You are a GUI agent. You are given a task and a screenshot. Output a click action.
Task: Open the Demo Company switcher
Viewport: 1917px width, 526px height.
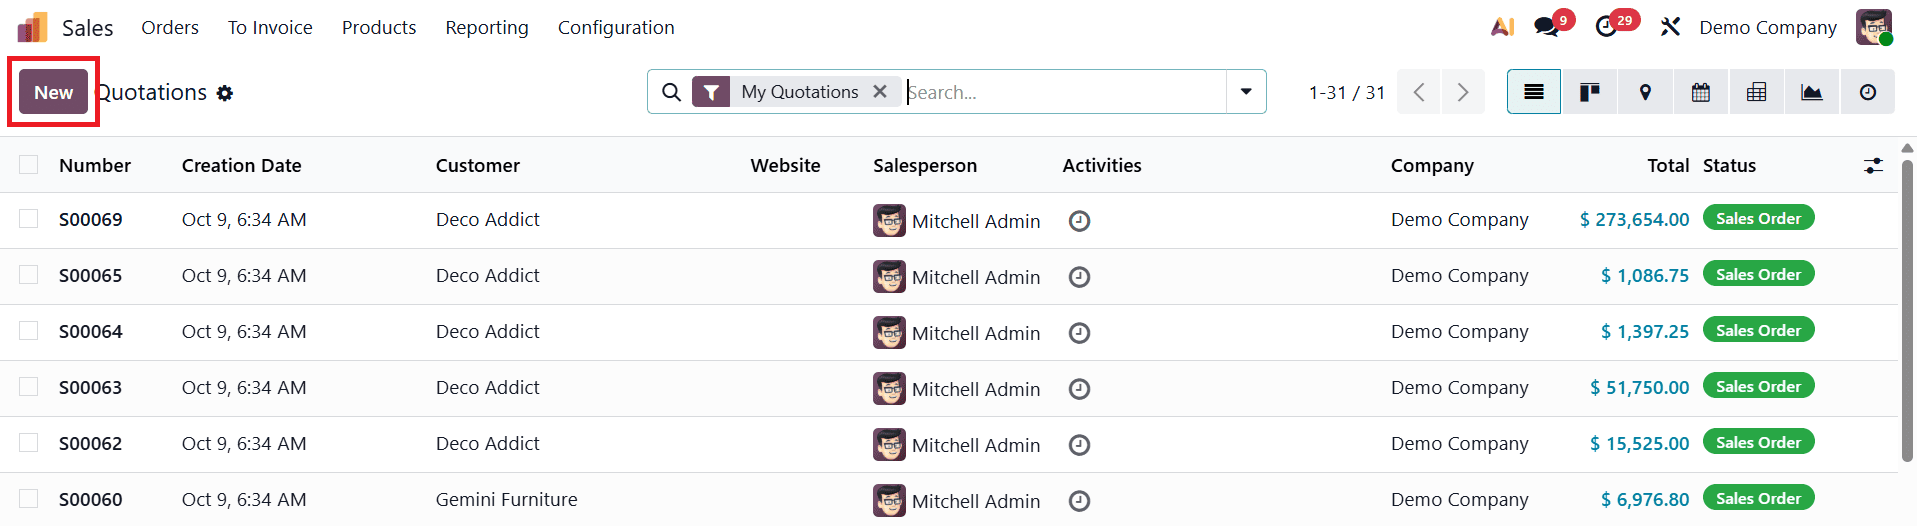pos(1767,27)
